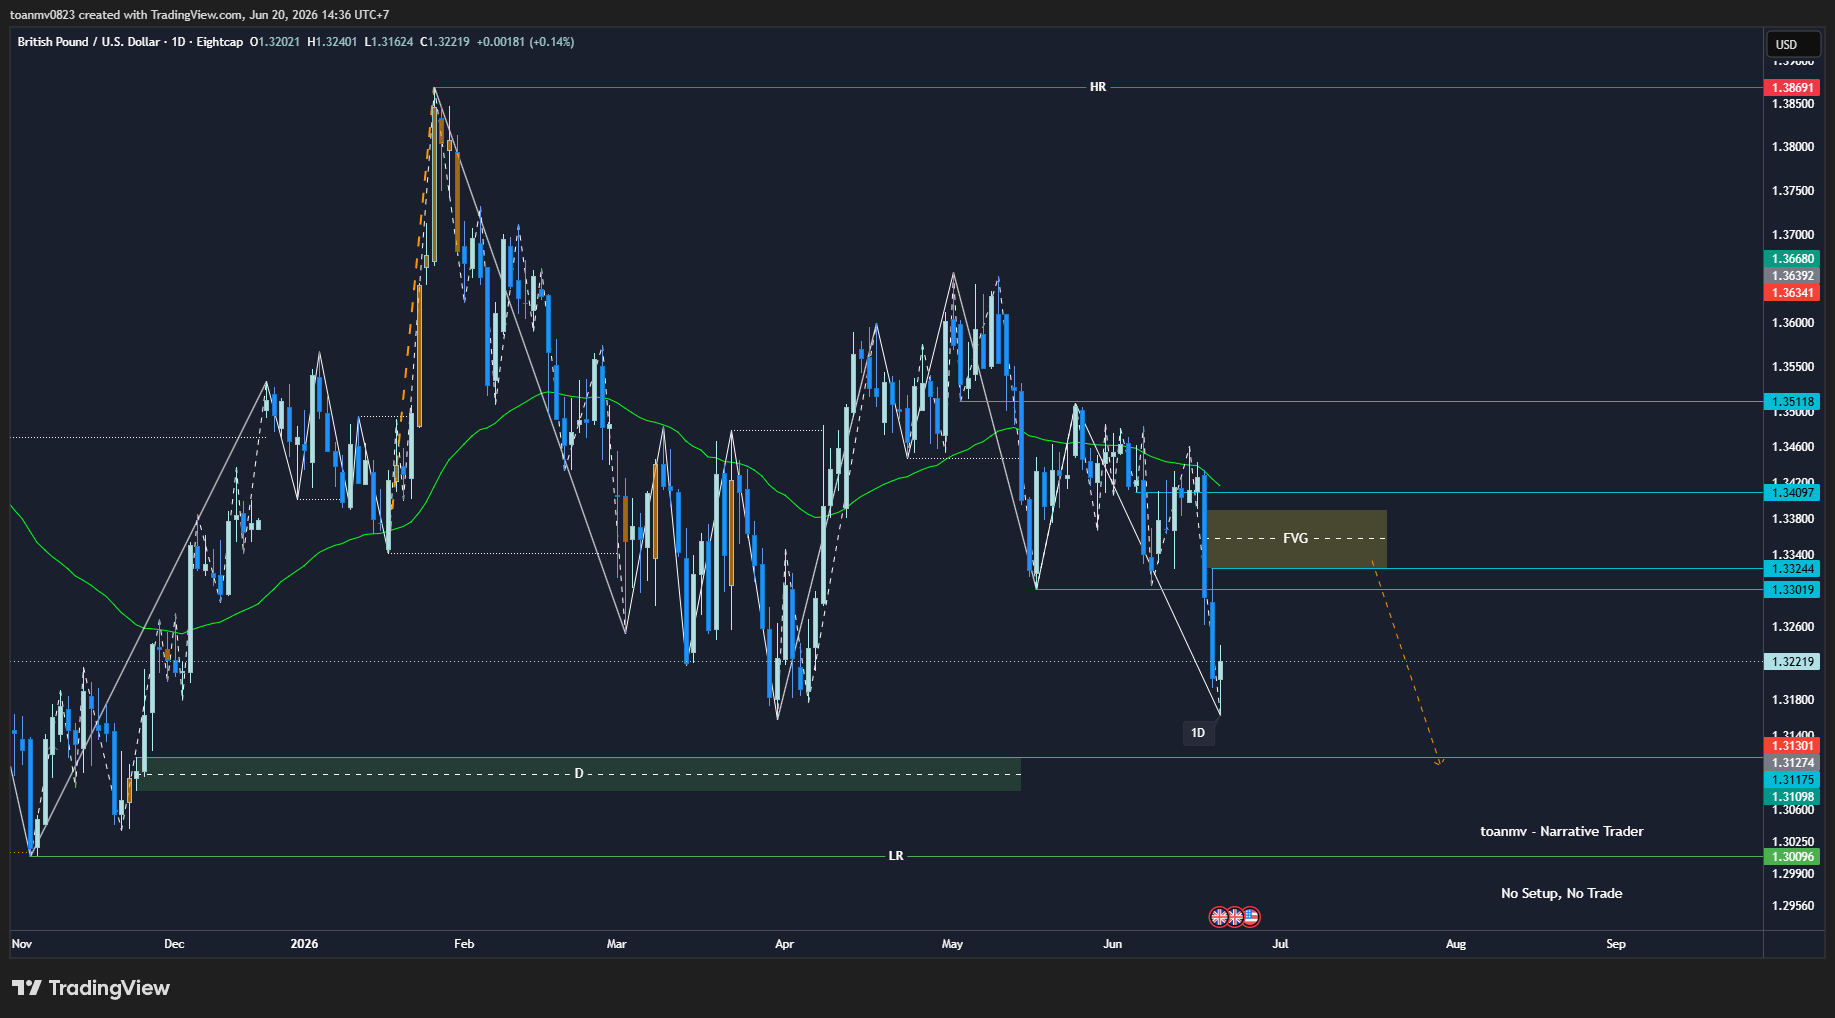
Task: Click the 1.34097 cyan price label
Action: [1793, 493]
